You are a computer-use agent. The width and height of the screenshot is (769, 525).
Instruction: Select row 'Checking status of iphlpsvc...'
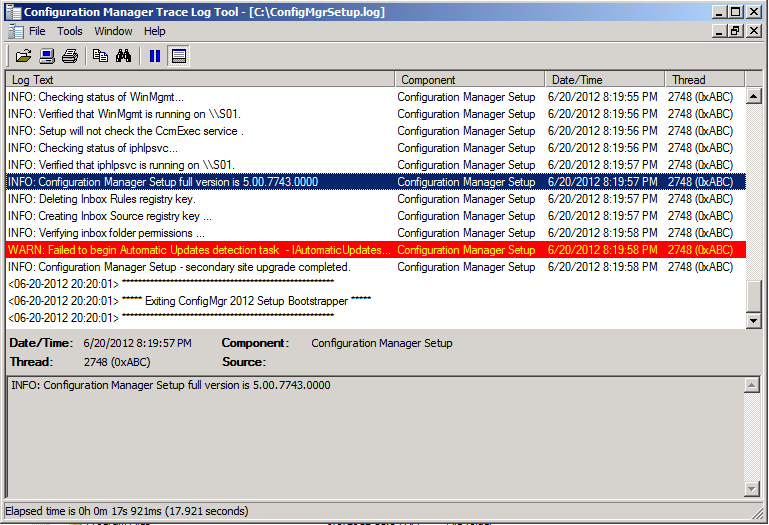click(376, 148)
